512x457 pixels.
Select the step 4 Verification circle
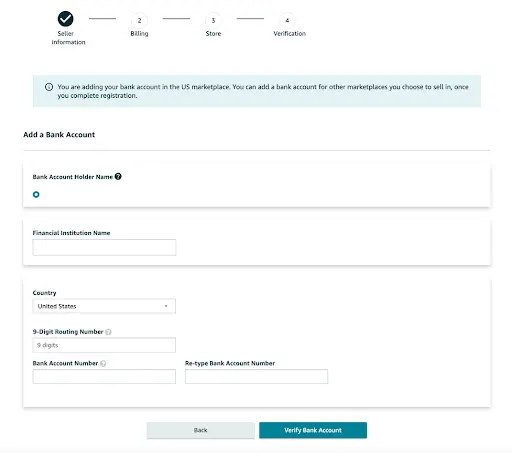(287, 20)
